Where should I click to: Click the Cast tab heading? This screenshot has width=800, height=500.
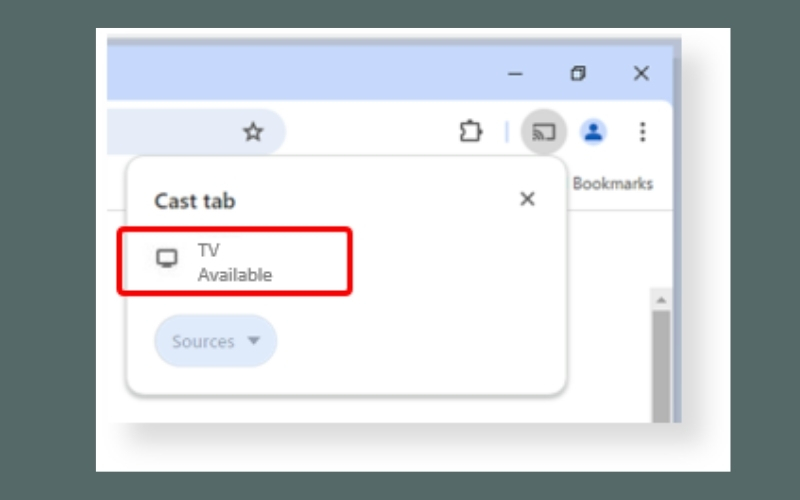pyautogui.click(x=195, y=201)
